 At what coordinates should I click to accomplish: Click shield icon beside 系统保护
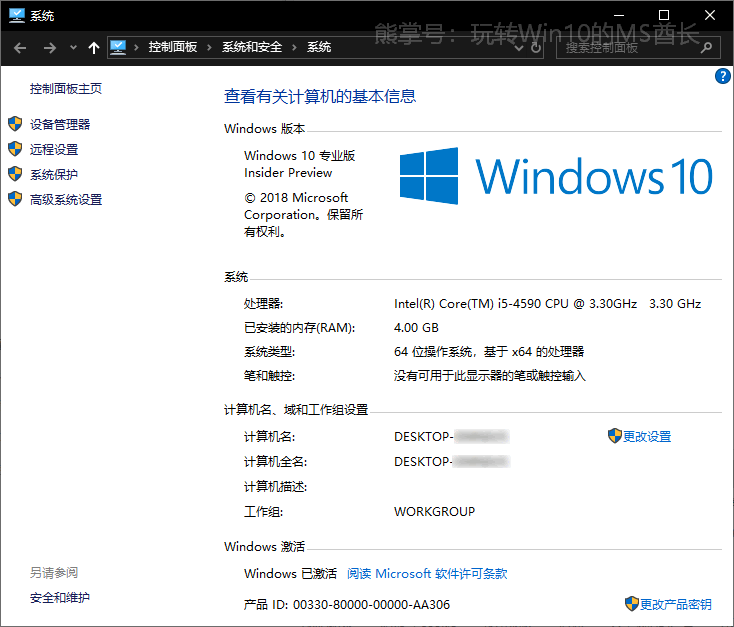coord(15,174)
